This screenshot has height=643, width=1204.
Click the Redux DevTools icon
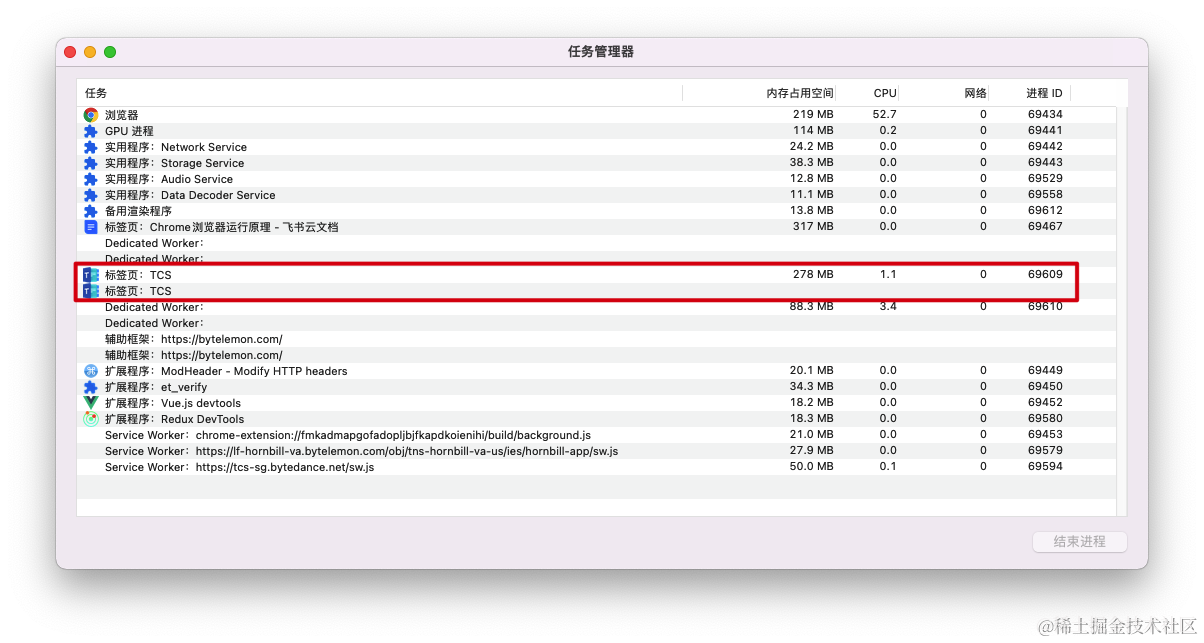pyautogui.click(x=91, y=419)
